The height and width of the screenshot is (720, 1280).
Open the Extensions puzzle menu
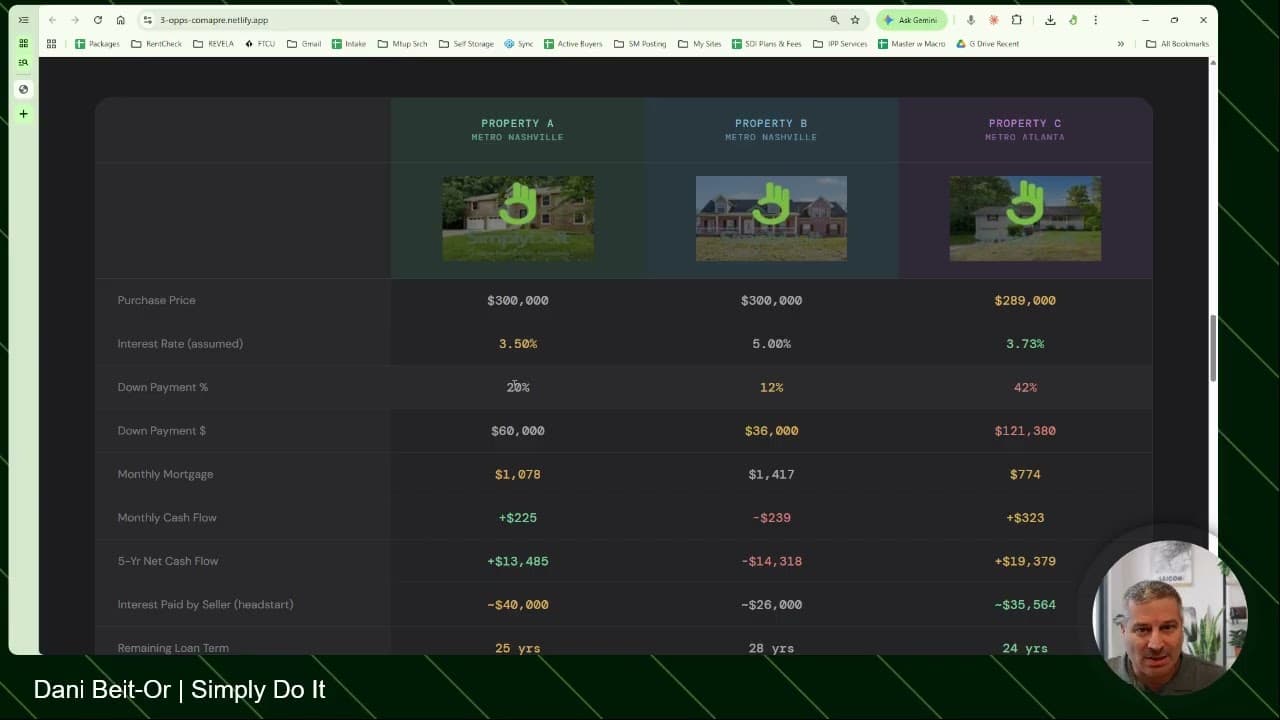(x=1017, y=20)
